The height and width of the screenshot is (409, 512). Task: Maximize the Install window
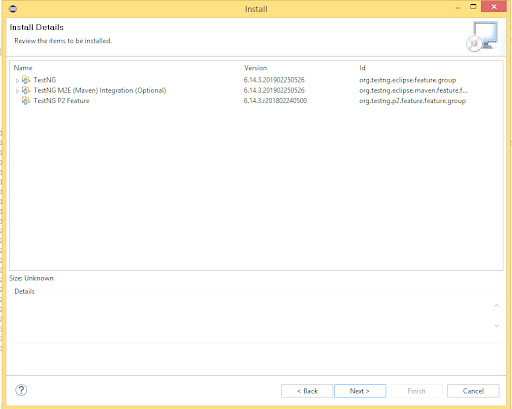473,7
